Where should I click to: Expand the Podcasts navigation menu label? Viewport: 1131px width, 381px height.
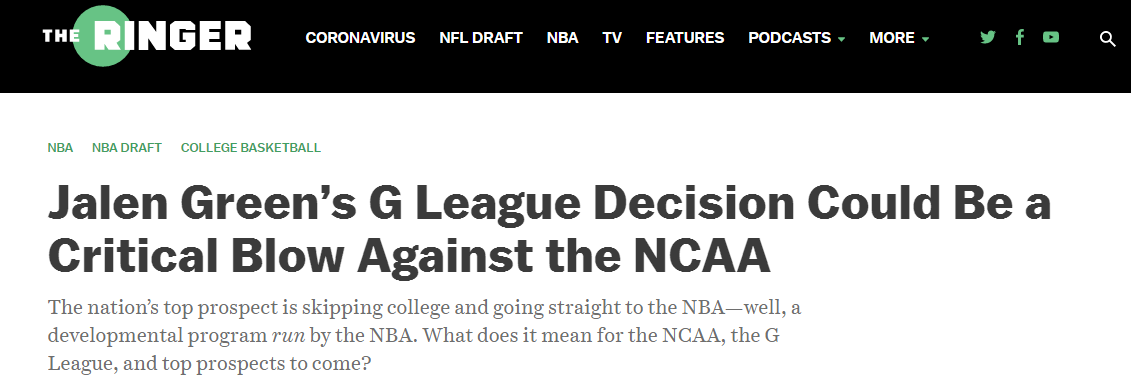point(789,38)
